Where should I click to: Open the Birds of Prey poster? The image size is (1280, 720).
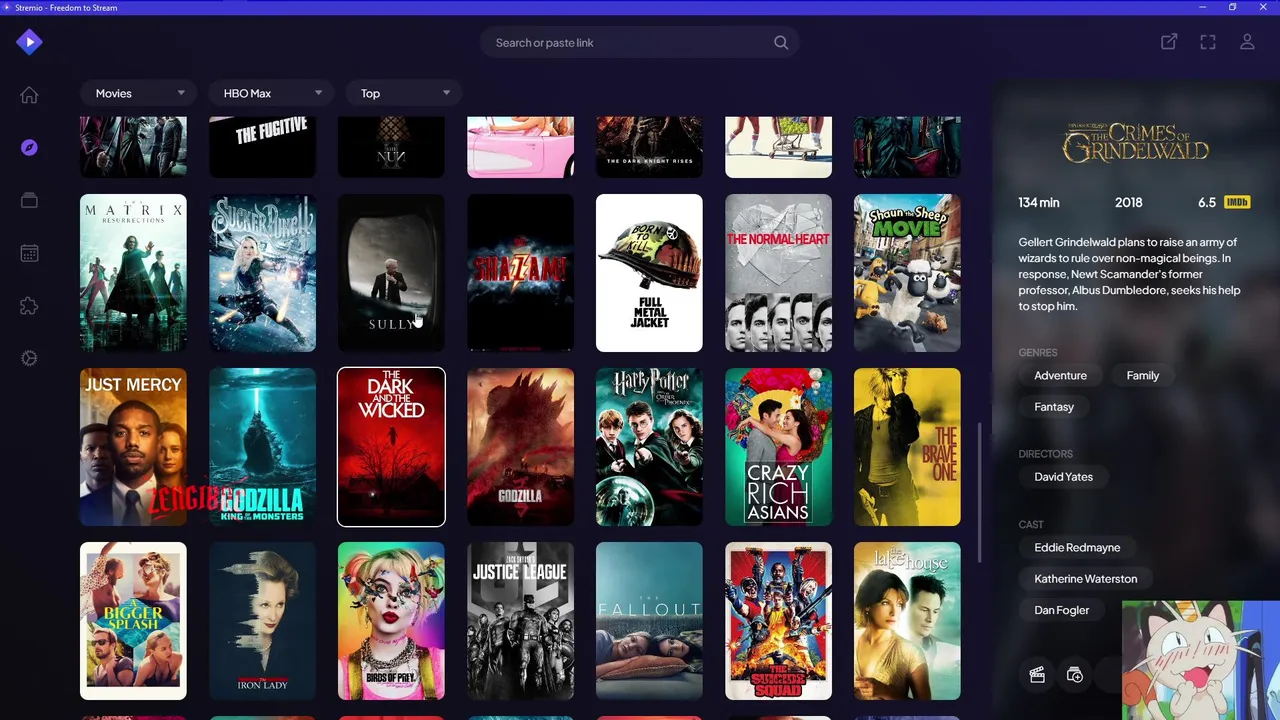(x=391, y=621)
